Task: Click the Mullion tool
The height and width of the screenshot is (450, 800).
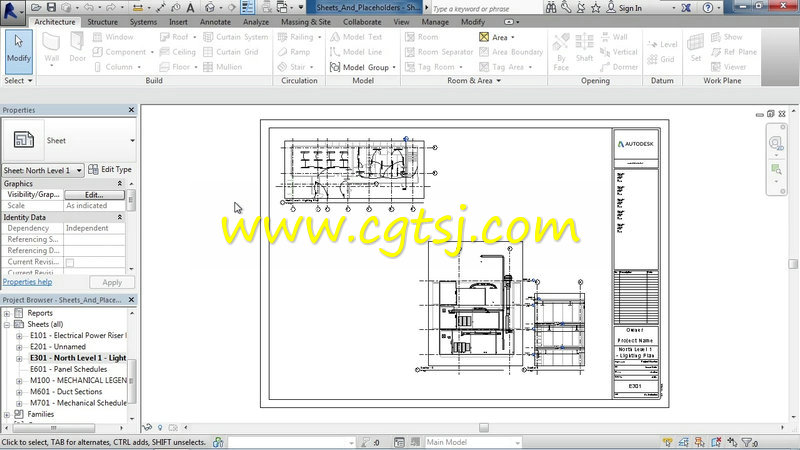Action: (x=222, y=67)
